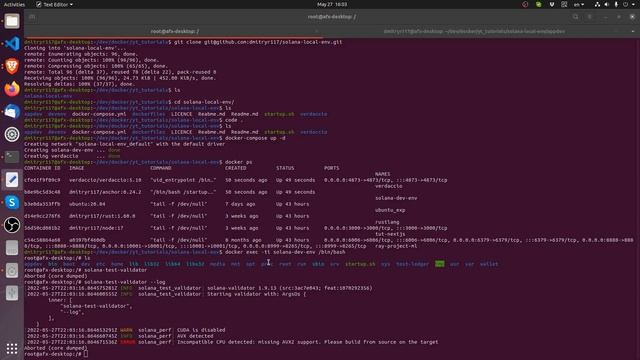640x360 pixels.
Task: Open Activities overview
Action: pos(14,4)
